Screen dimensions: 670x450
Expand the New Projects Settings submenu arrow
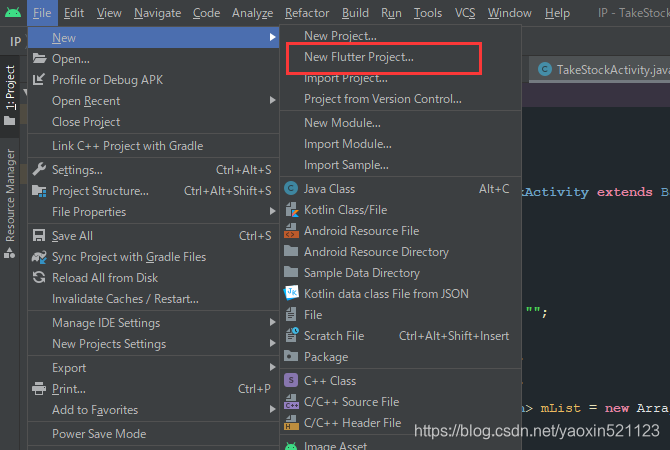click(272, 343)
